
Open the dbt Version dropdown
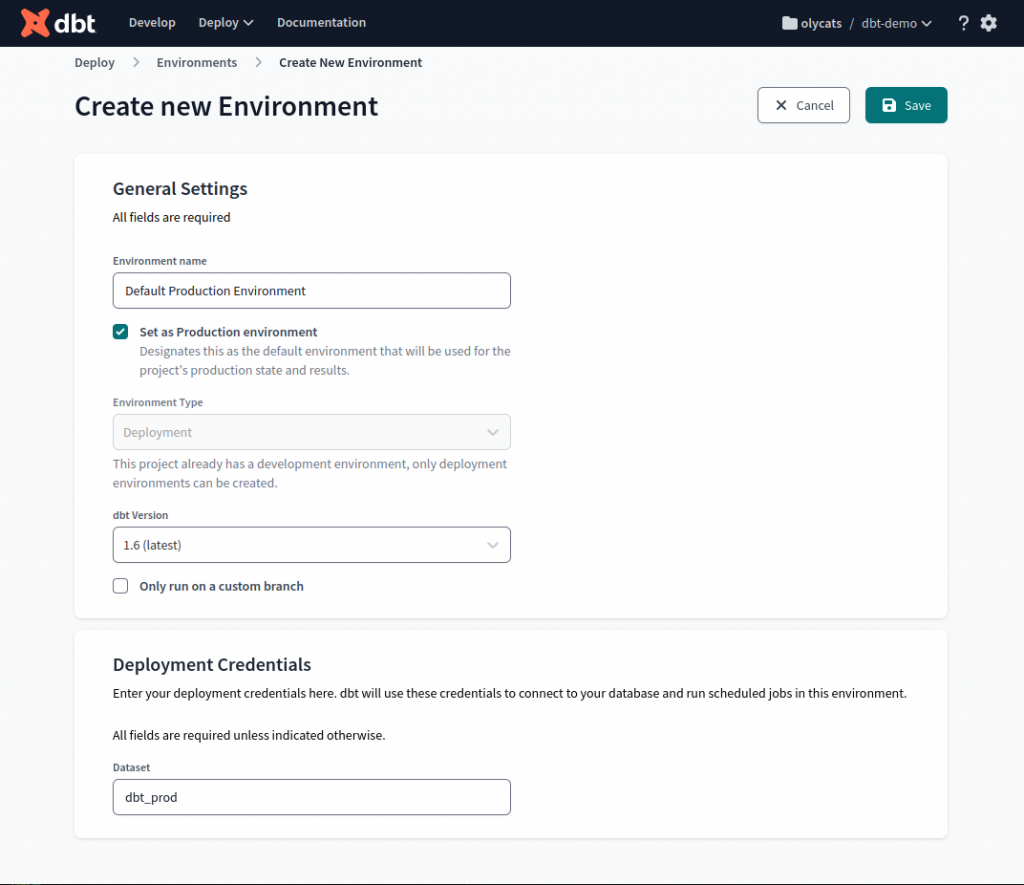click(311, 545)
